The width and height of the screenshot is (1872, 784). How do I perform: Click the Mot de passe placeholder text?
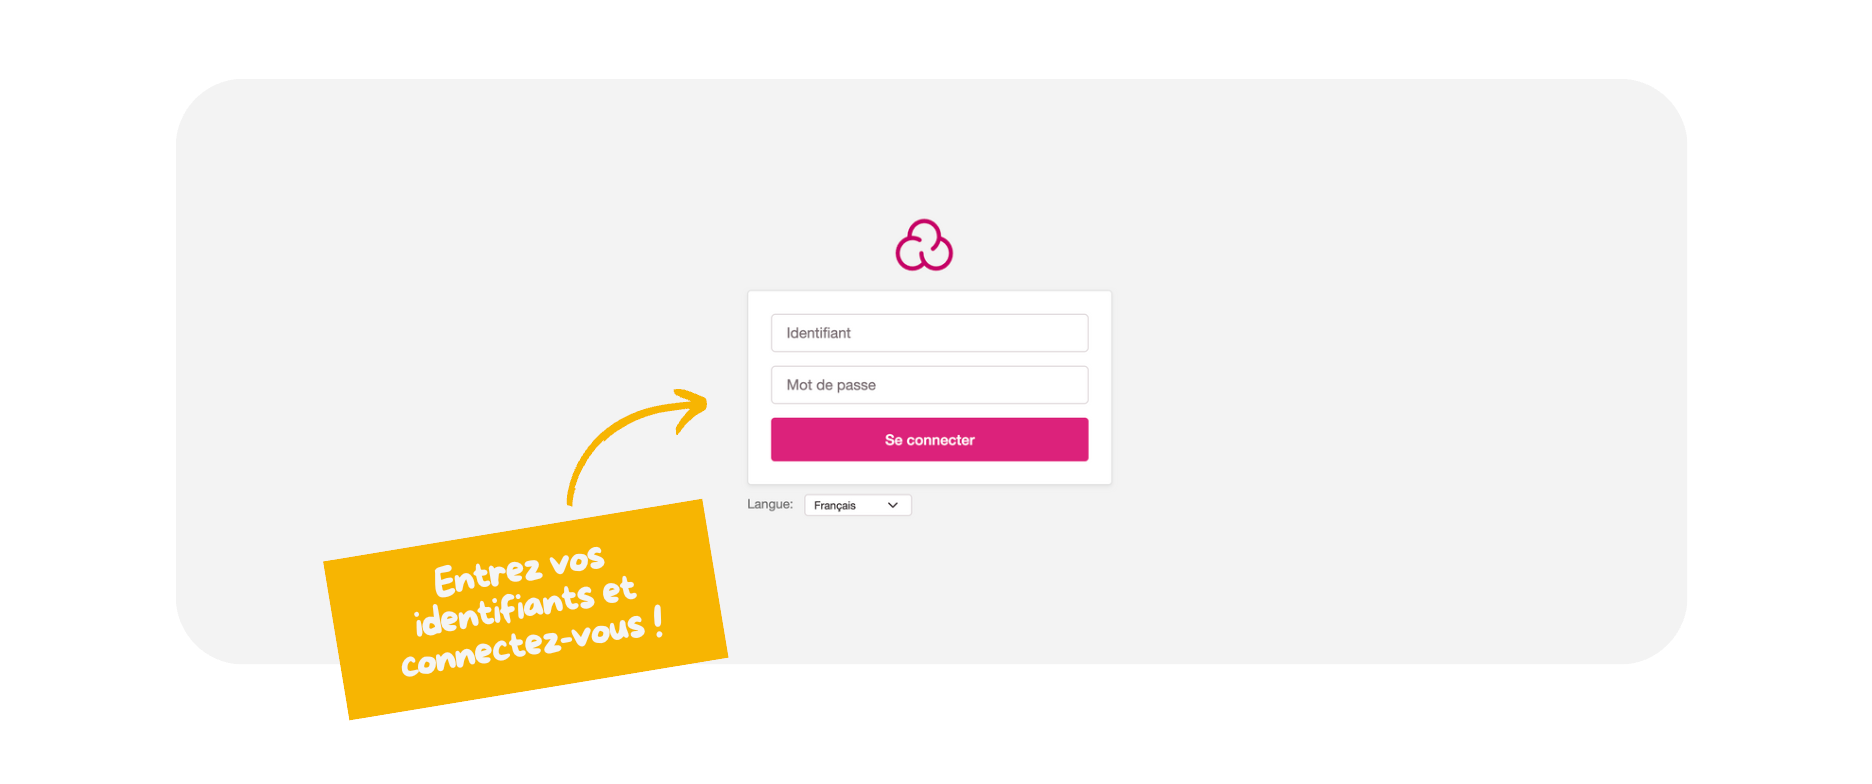coord(831,385)
